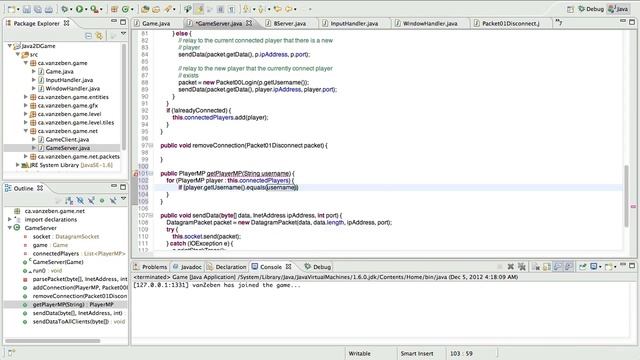
Task: Toggle Hide Fields in Outline toolbar
Action: tap(80, 200)
